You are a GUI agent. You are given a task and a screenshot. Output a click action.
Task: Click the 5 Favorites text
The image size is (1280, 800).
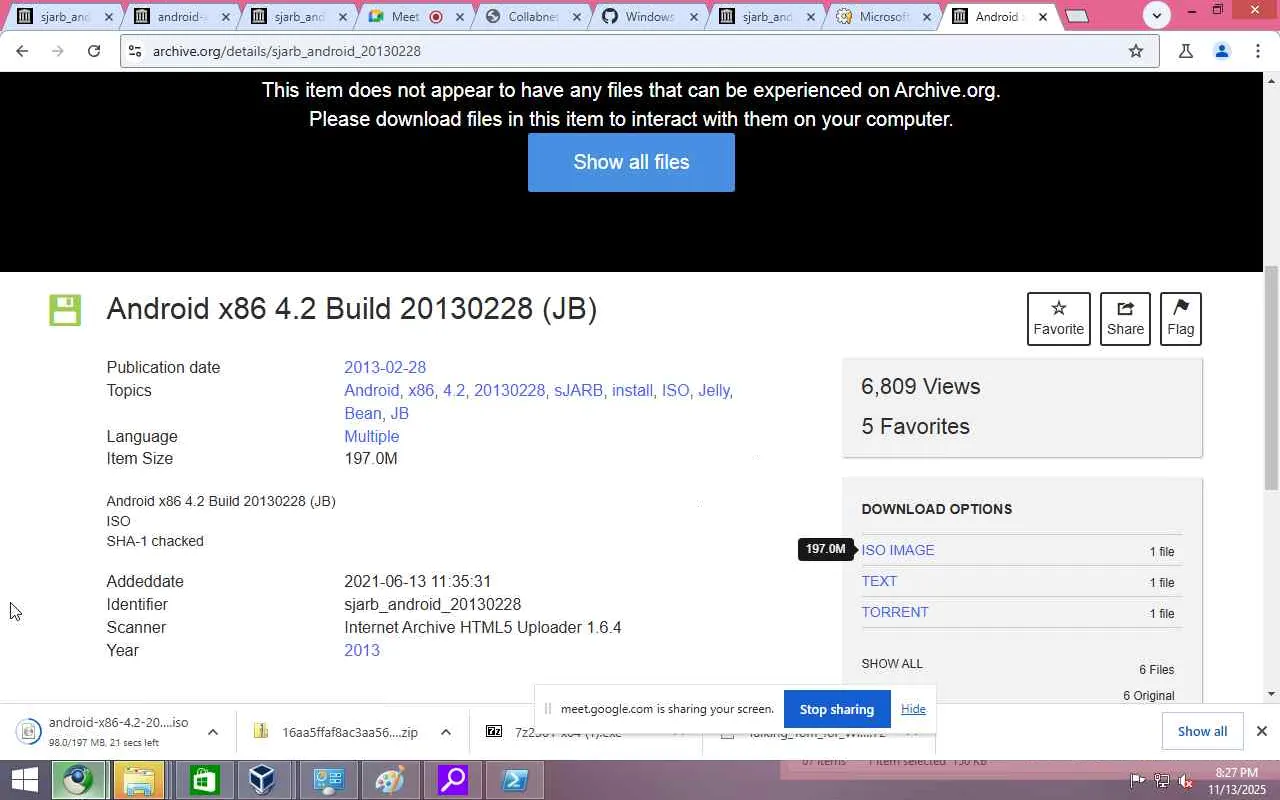click(915, 427)
